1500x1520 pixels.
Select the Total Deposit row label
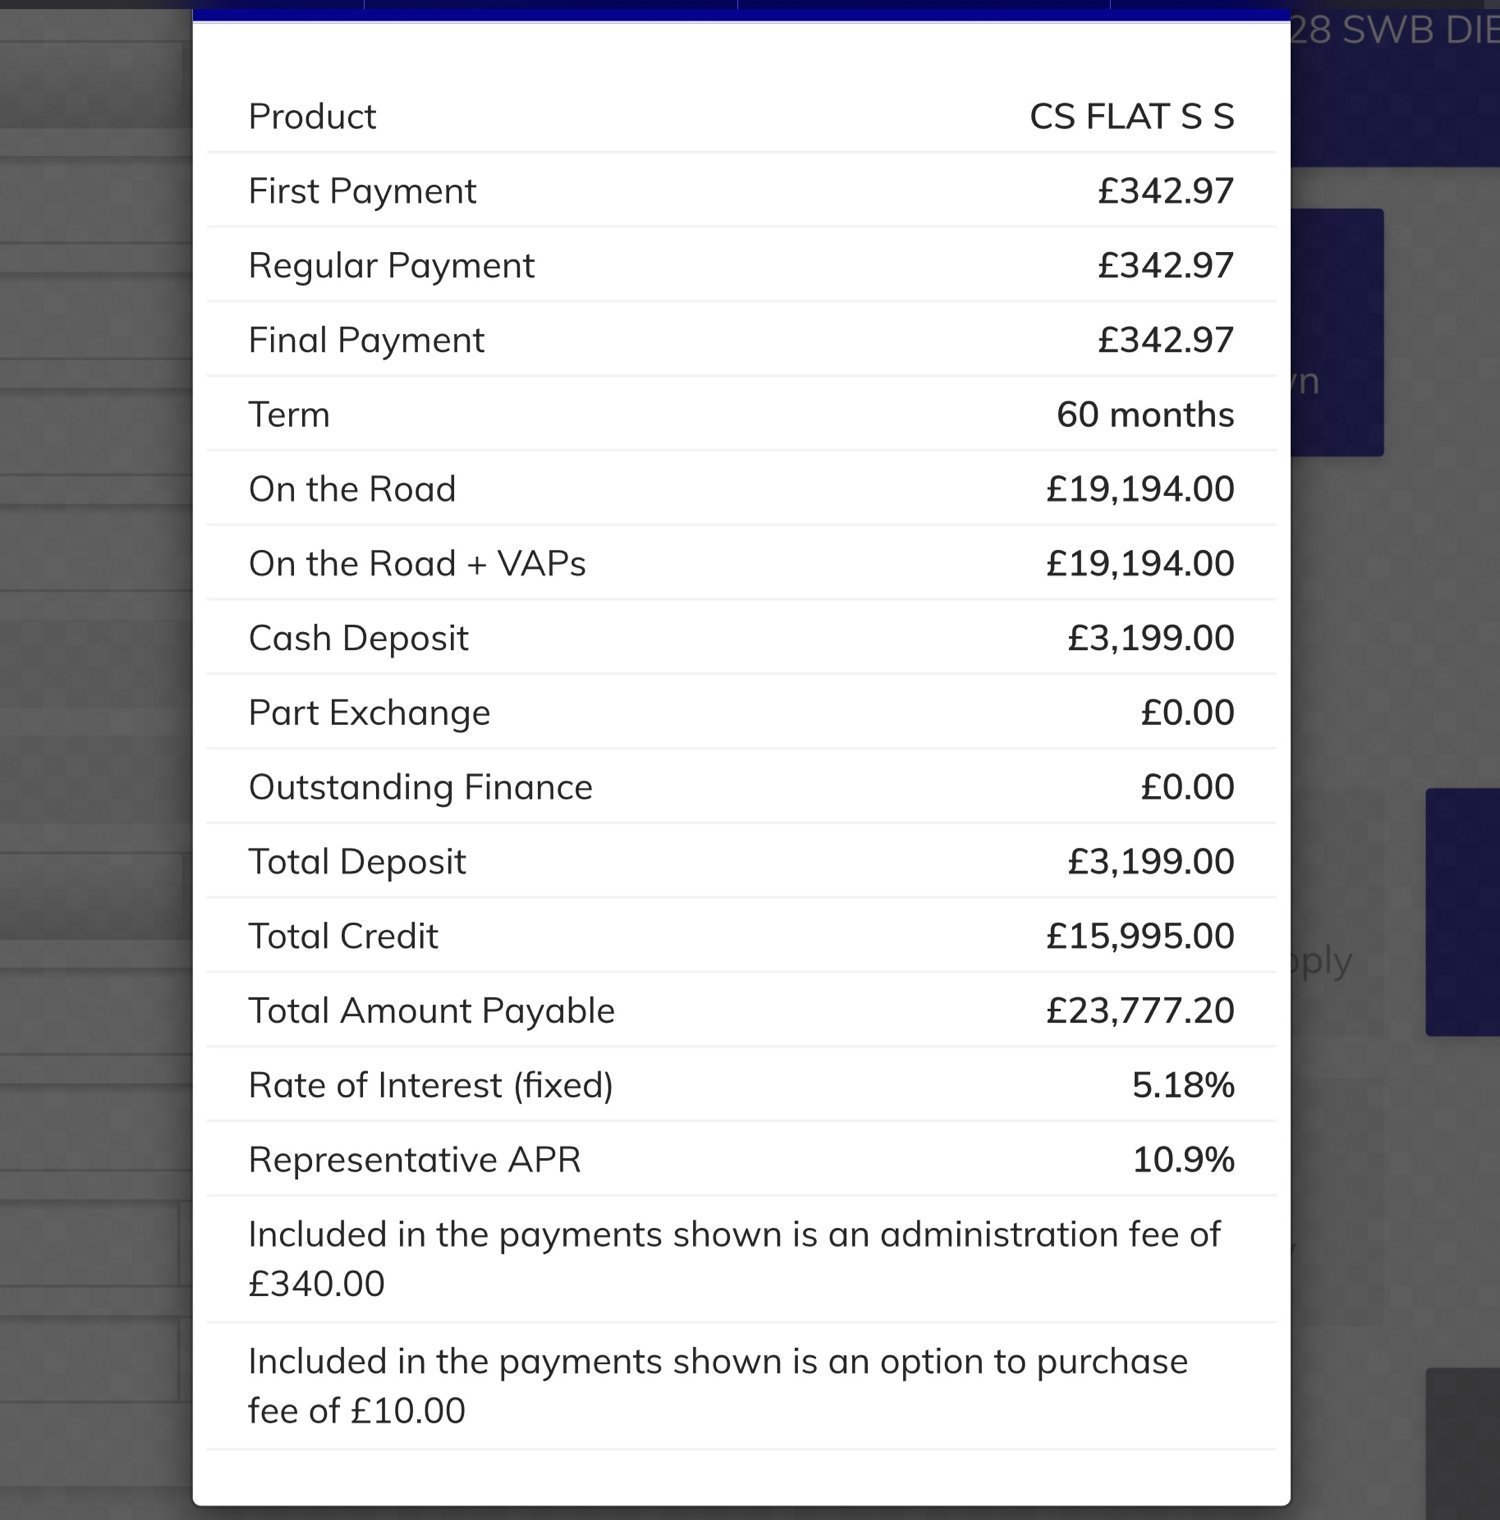357,861
